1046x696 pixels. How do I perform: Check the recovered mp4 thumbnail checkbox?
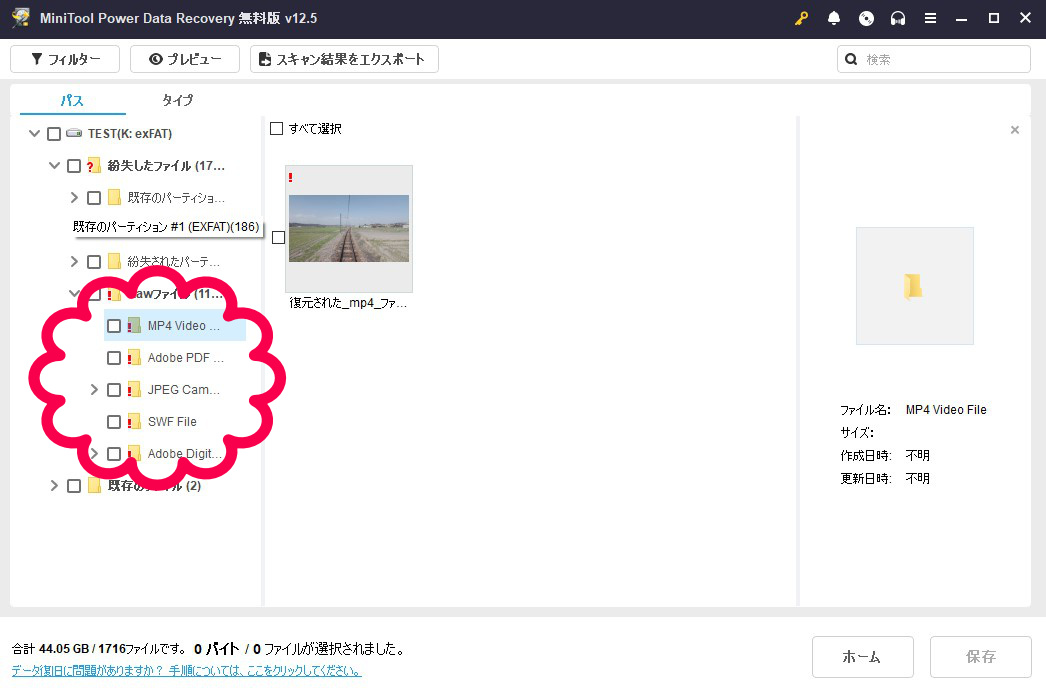pos(278,238)
